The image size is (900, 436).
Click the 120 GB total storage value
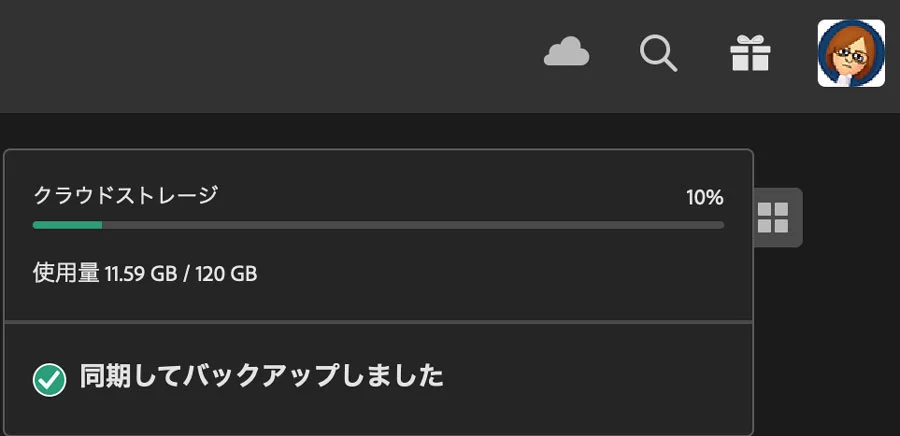[x=232, y=272]
